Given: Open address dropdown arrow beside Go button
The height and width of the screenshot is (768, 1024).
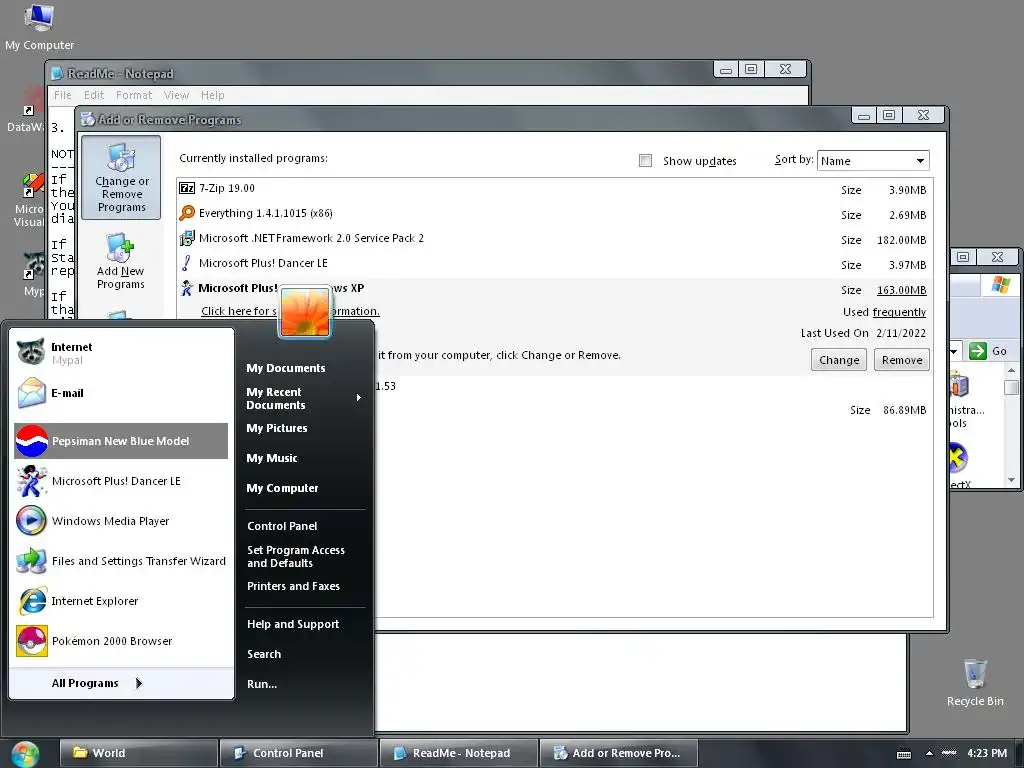Looking at the screenshot, I should tap(953, 351).
